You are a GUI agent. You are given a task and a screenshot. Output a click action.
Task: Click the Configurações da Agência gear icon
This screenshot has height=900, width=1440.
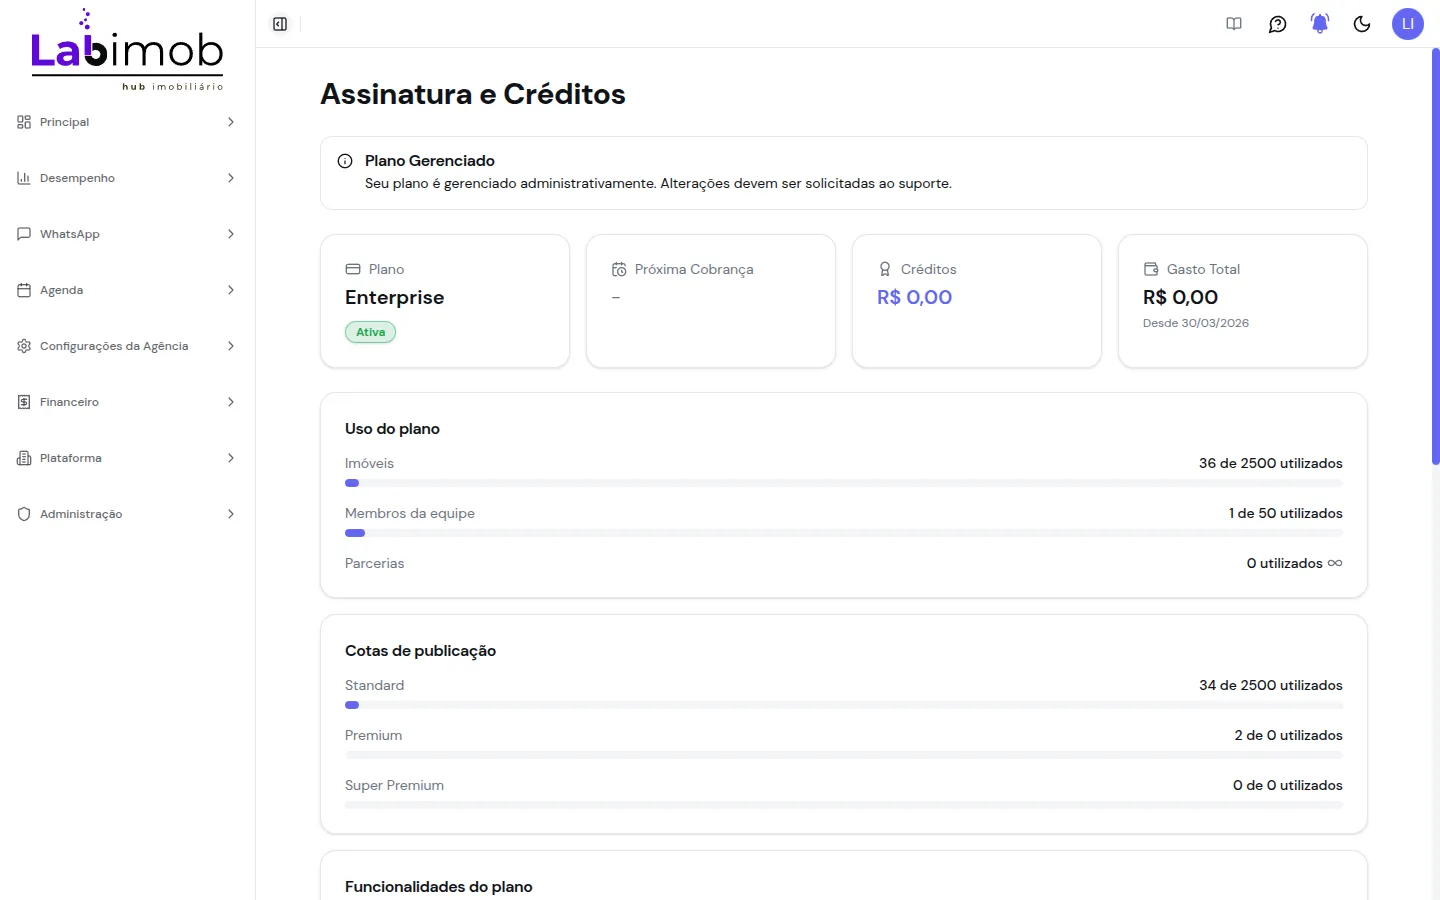(x=24, y=346)
